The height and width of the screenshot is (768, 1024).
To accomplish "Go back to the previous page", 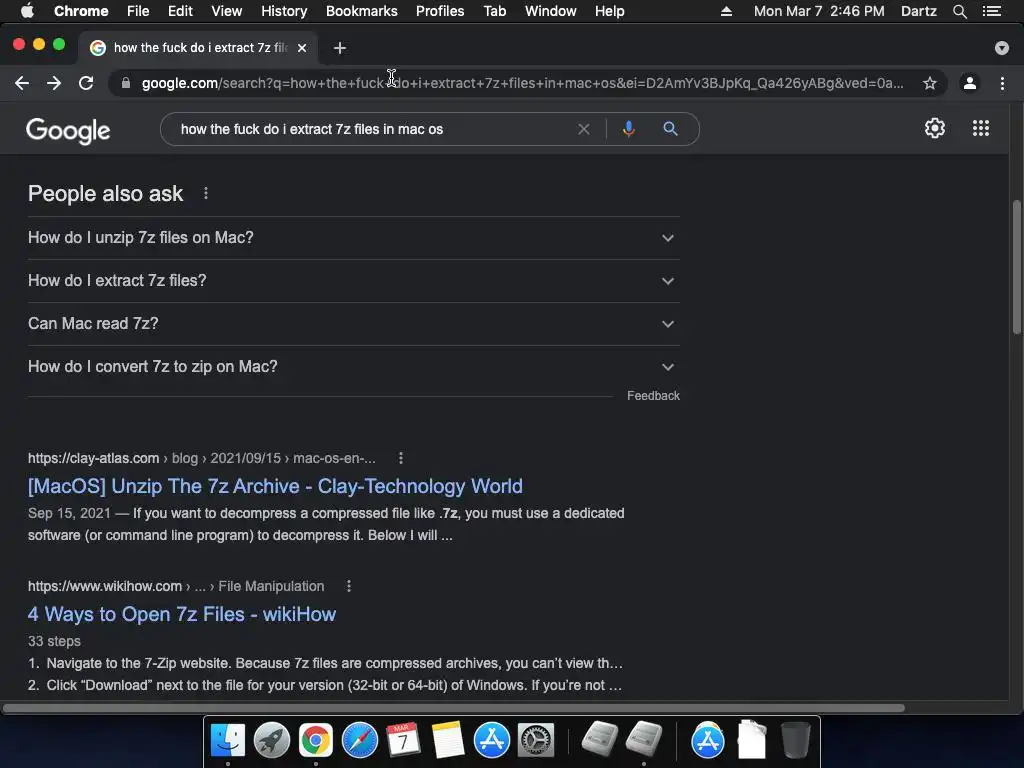I will tap(22, 83).
